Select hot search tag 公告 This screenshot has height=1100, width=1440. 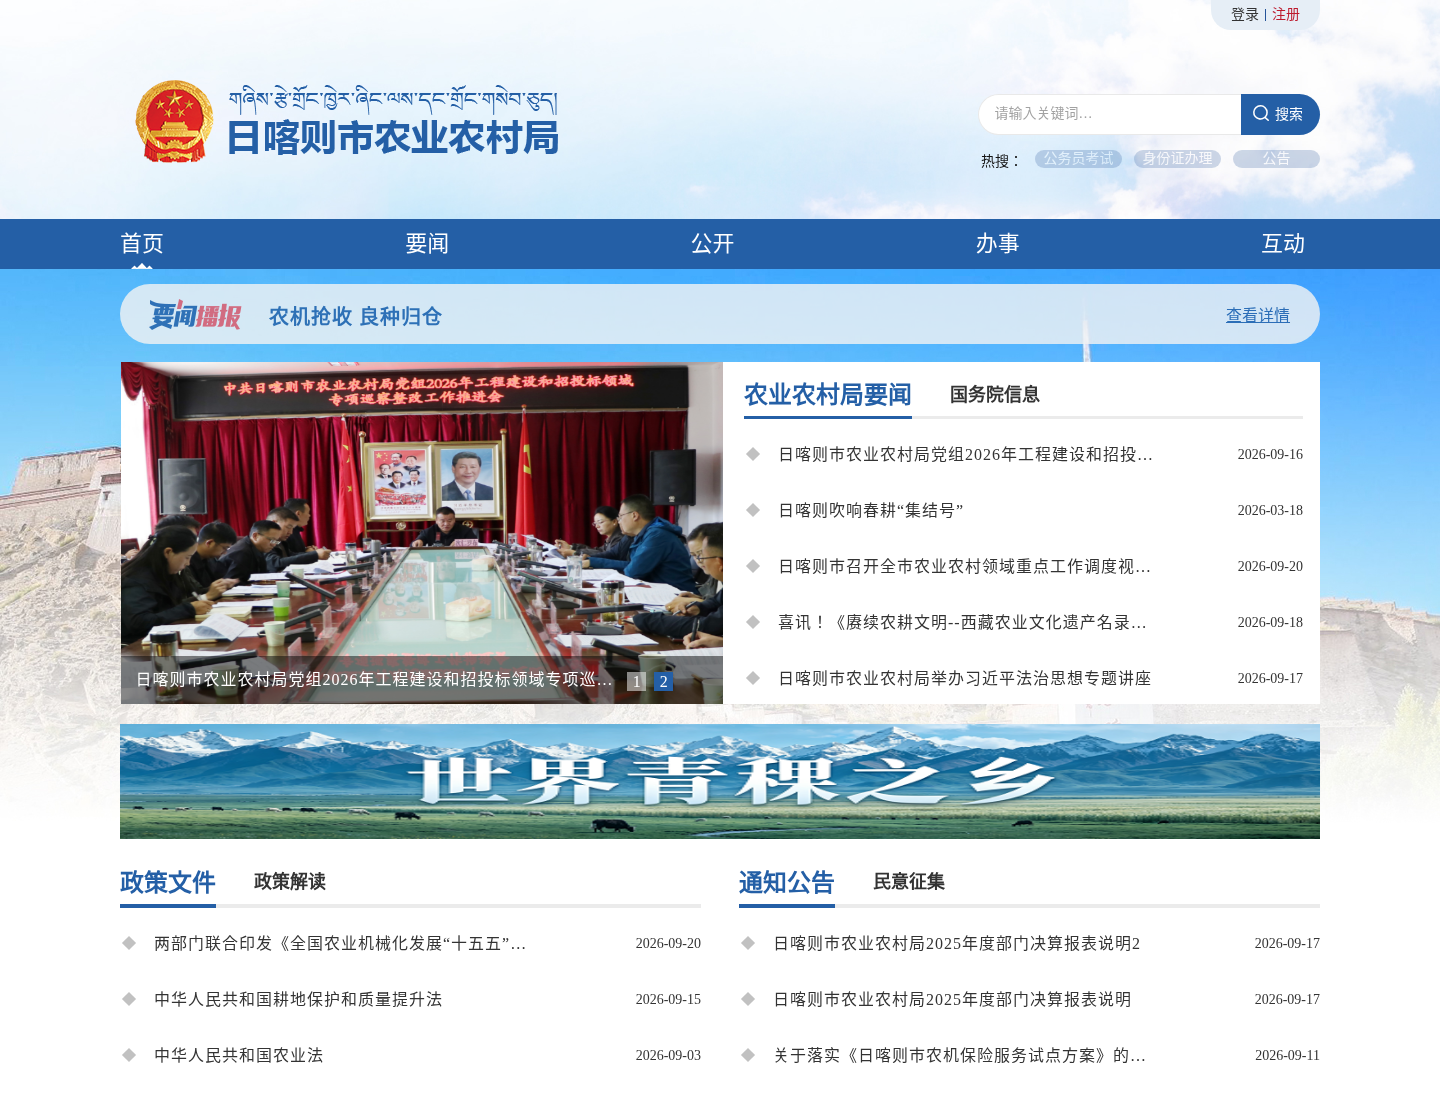[1276, 159]
